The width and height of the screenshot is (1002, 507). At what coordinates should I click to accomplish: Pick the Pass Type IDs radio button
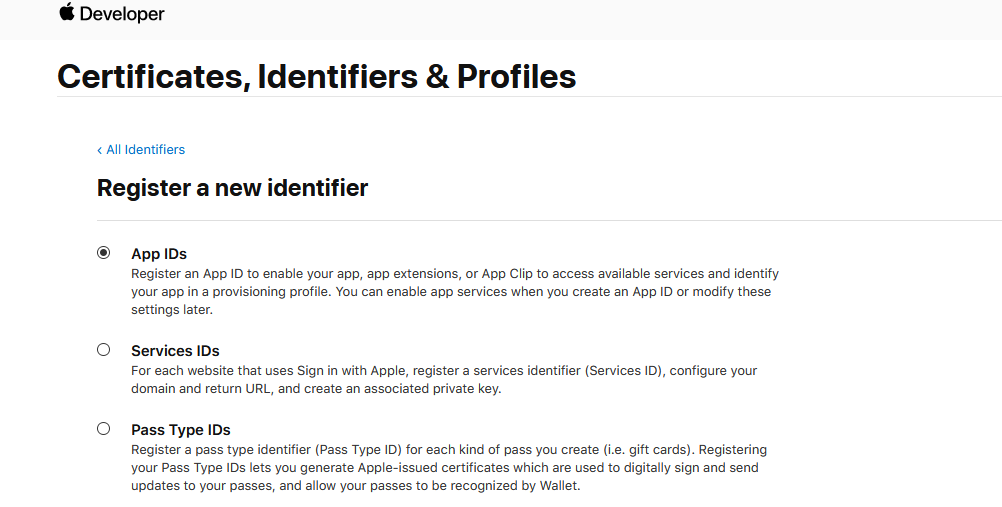tap(104, 429)
